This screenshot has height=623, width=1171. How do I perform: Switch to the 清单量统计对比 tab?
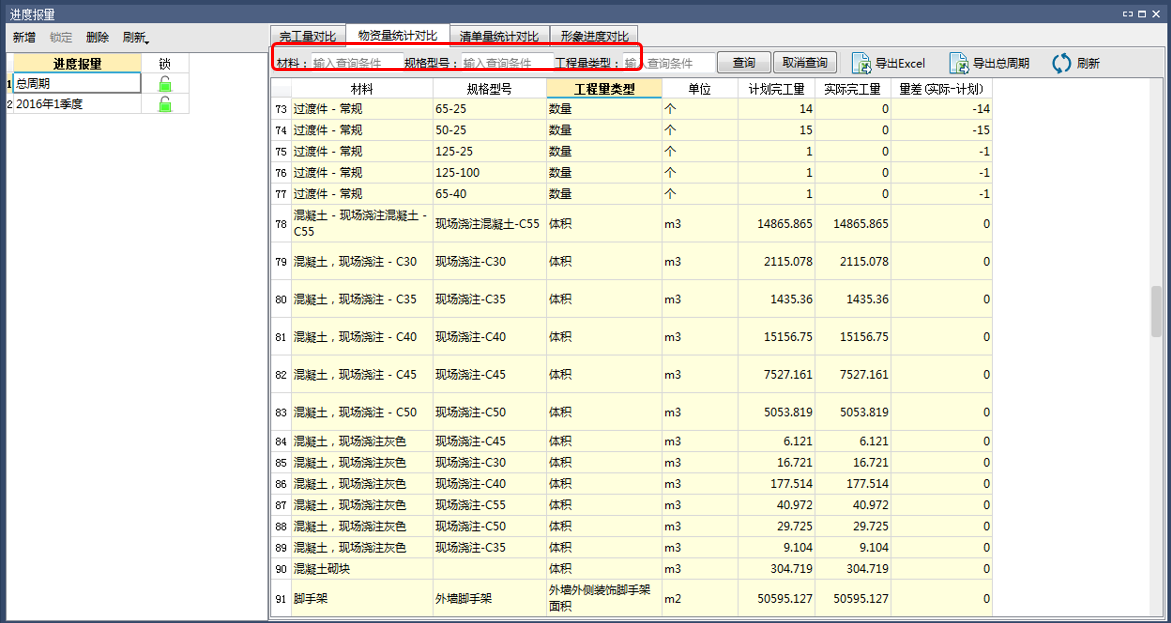(x=500, y=36)
